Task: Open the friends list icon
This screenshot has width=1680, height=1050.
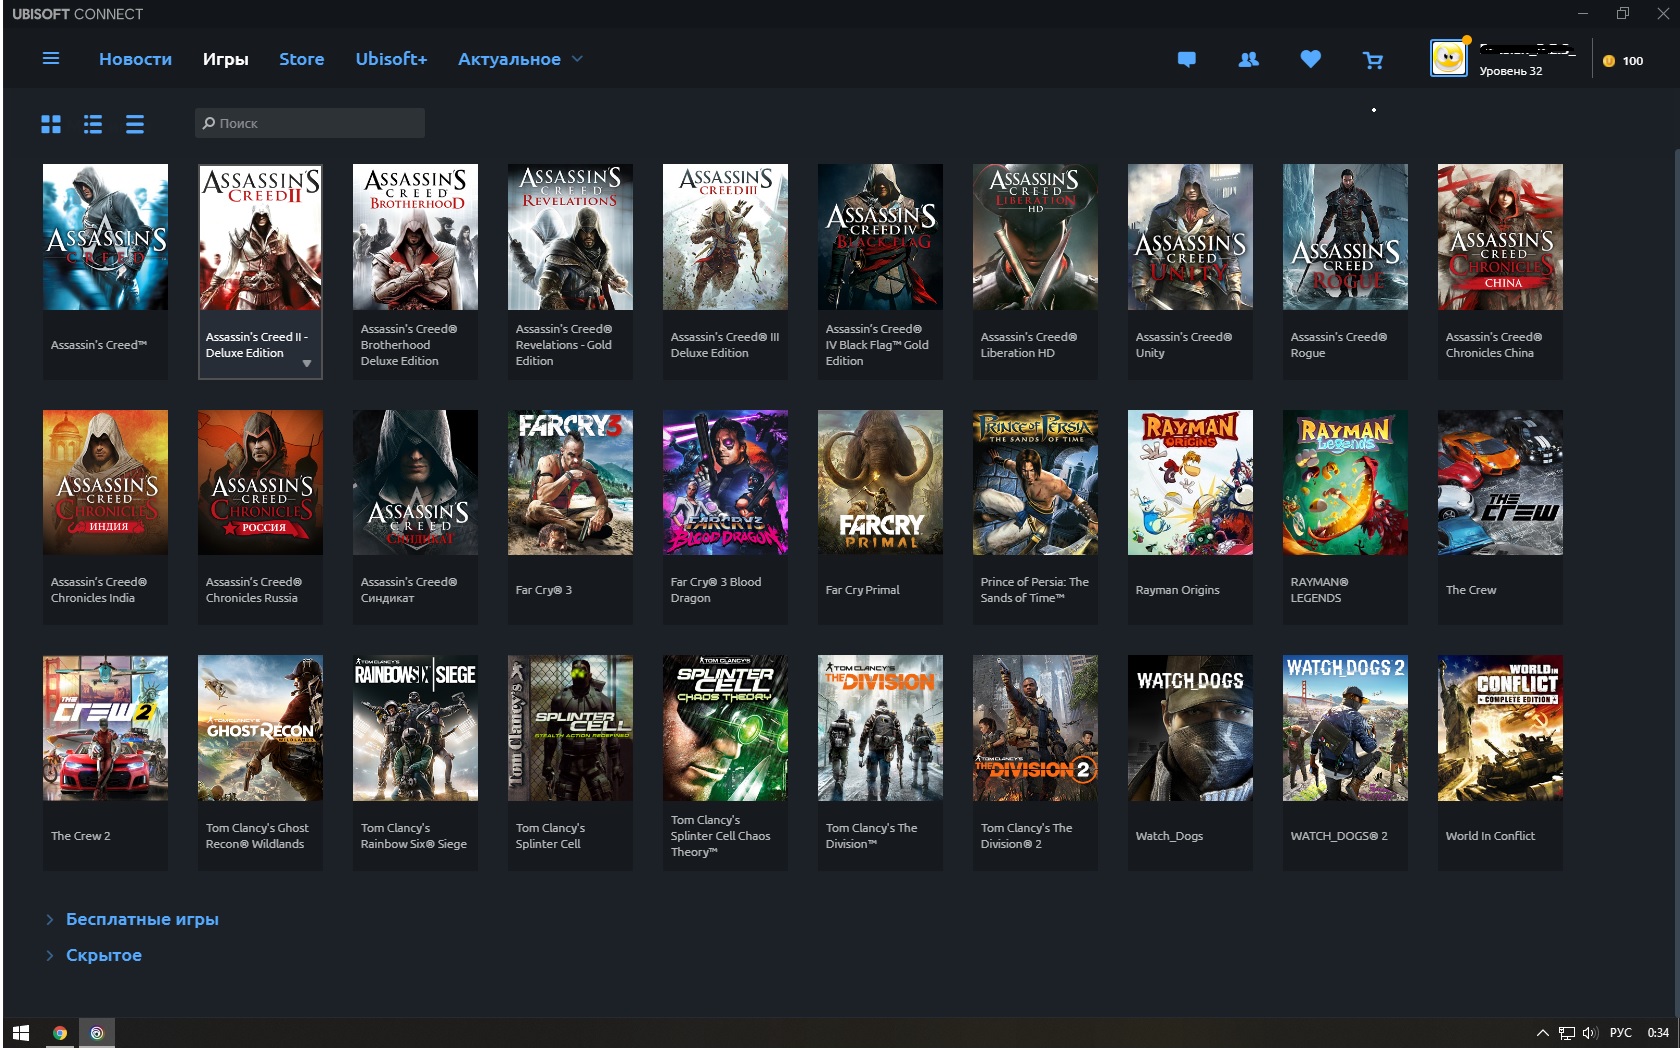Action: [x=1247, y=60]
